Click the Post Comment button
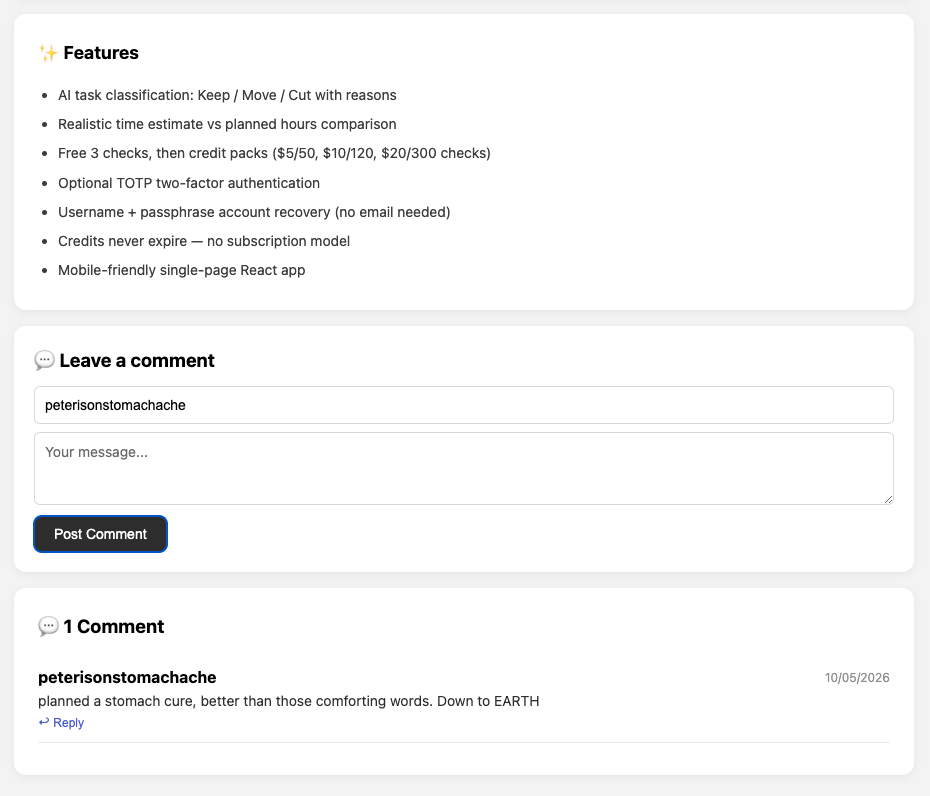The height and width of the screenshot is (796, 930). point(100,534)
